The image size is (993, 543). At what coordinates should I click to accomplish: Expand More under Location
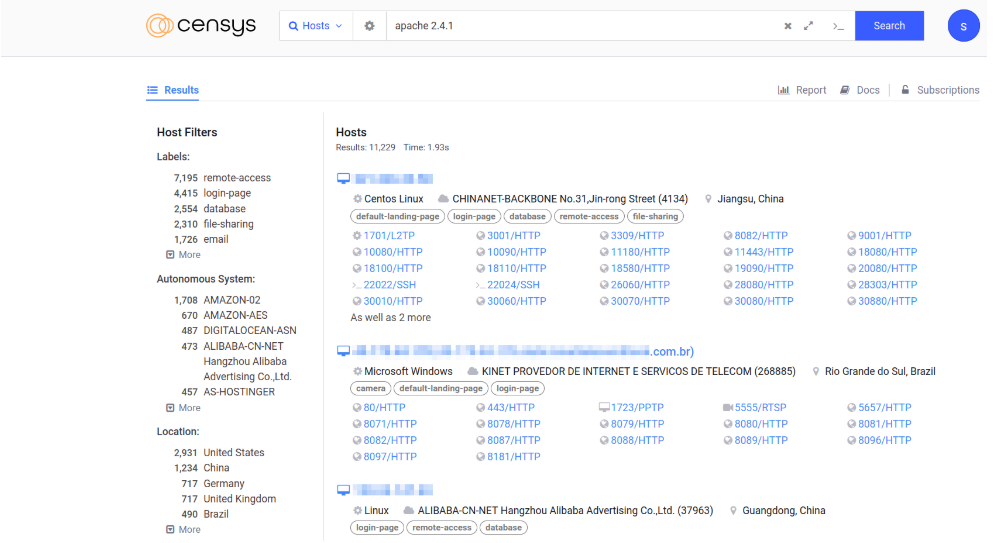click(183, 530)
